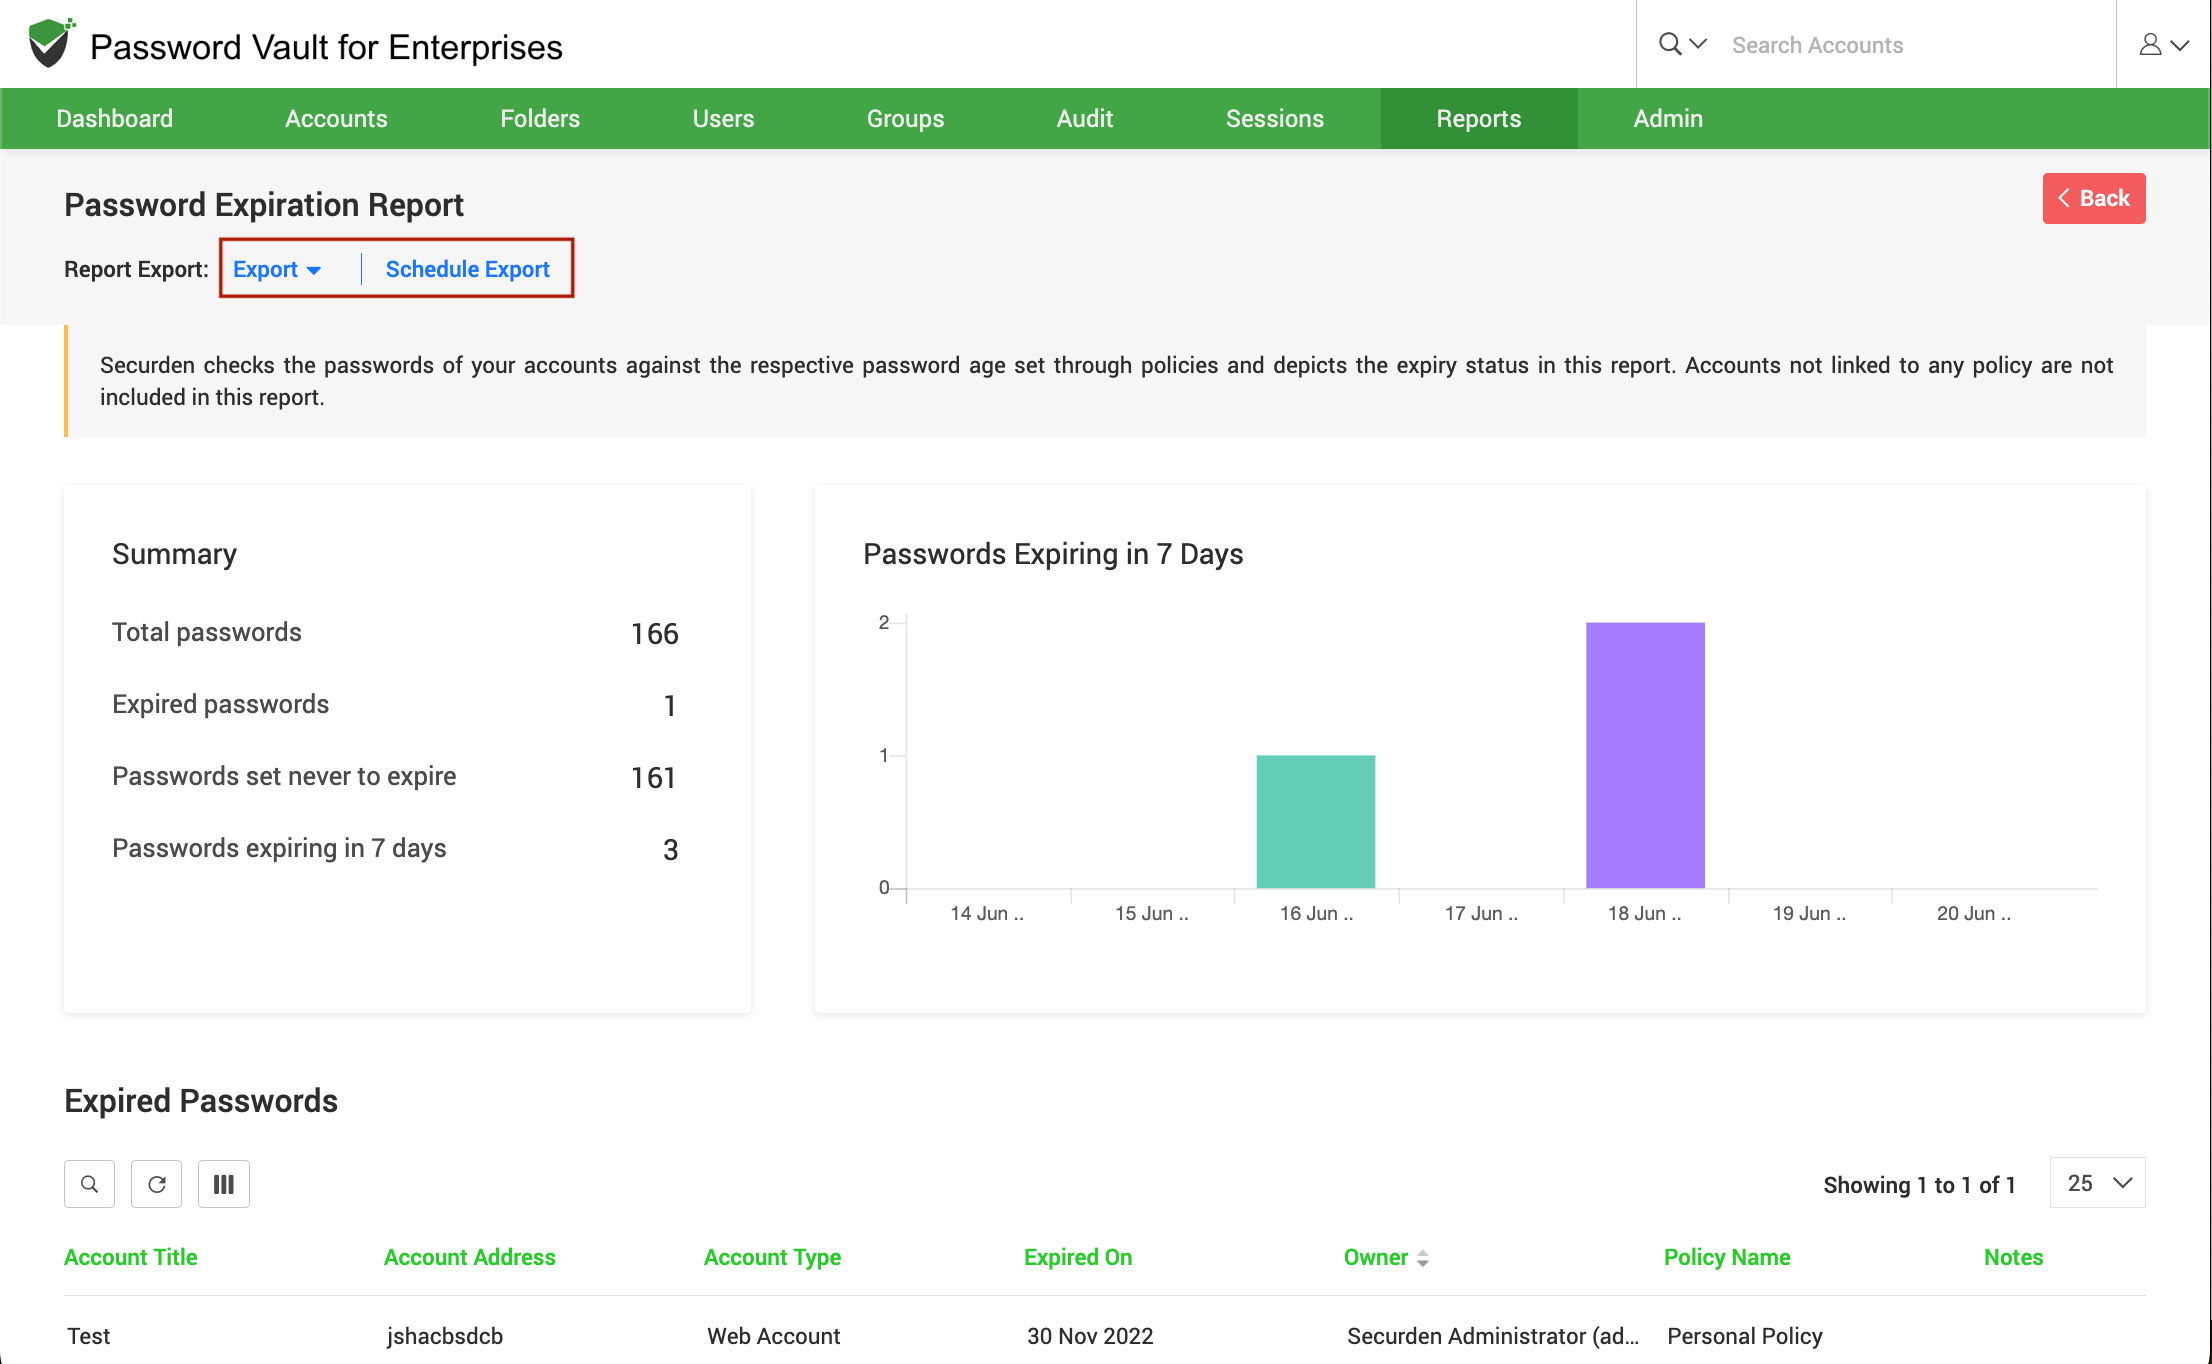The height and width of the screenshot is (1364, 2212).
Task: Click the Web Account type cell
Action: coord(773,1336)
